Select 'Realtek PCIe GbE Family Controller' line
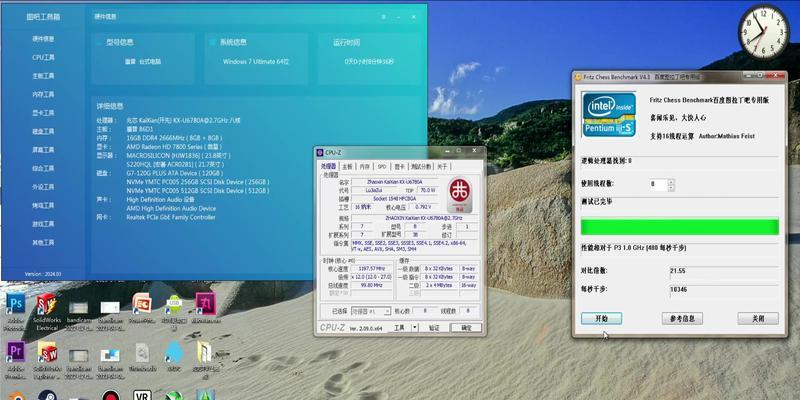The height and width of the screenshot is (400, 800). point(170,217)
